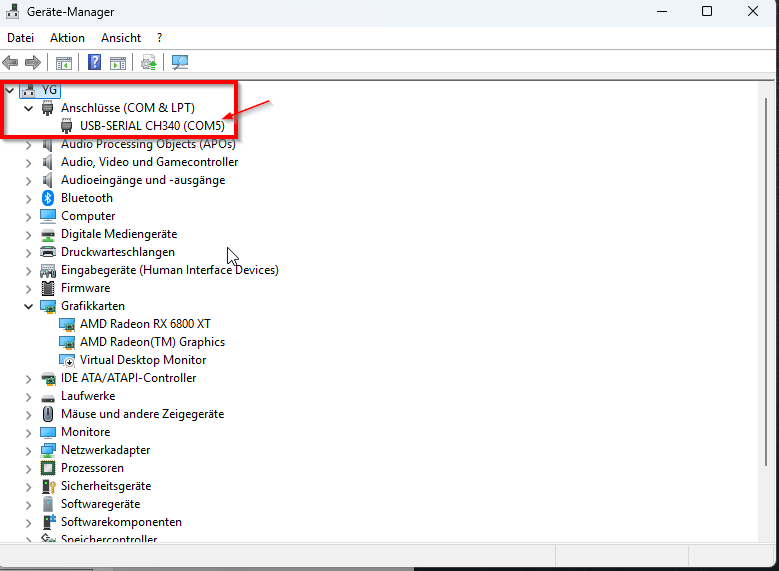The height and width of the screenshot is (571, 779).
Task: Expand the Netzwerkadapter chevron
Action: (28, 450)
